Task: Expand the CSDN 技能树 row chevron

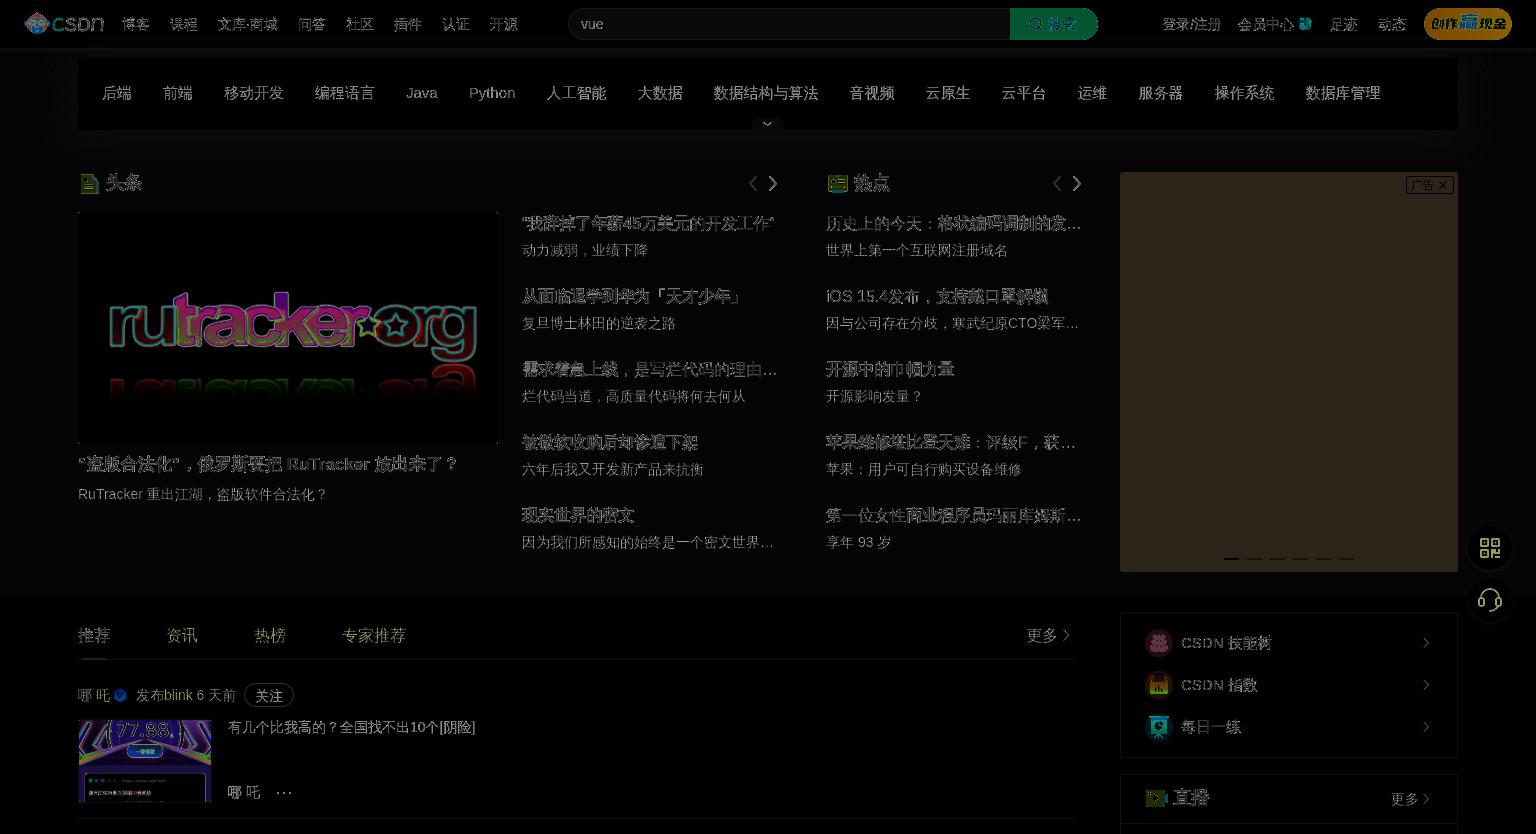Action: click(1426, 643)
